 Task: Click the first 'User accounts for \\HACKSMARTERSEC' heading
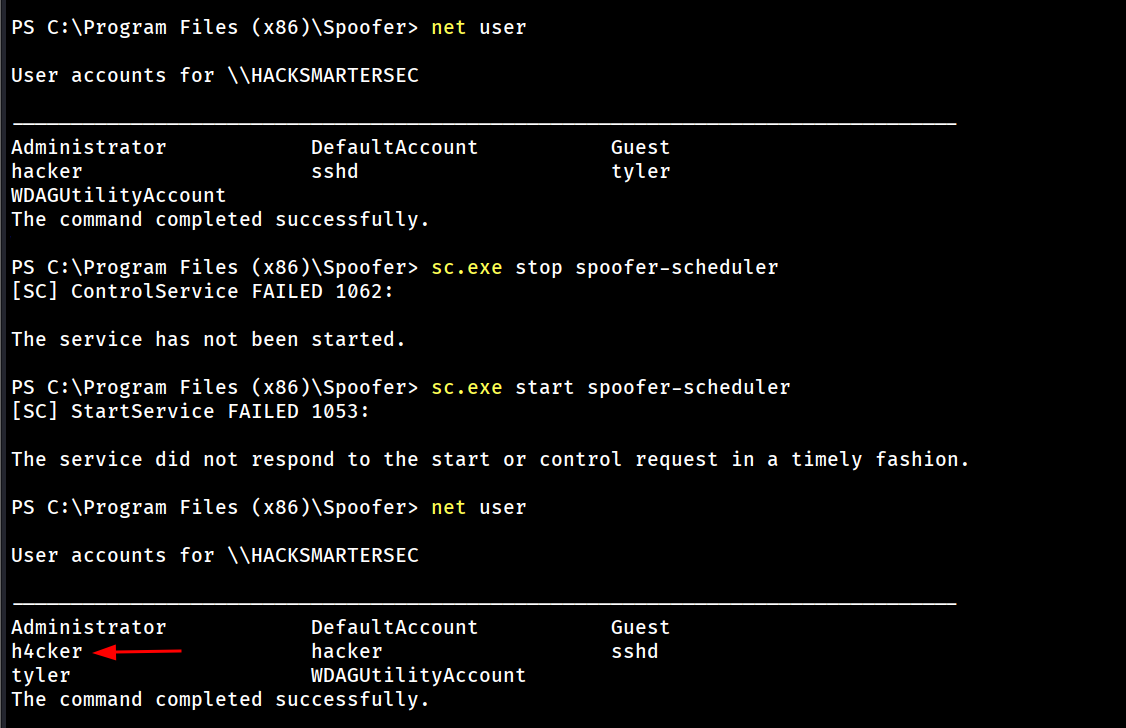click(x=215, y=76)
